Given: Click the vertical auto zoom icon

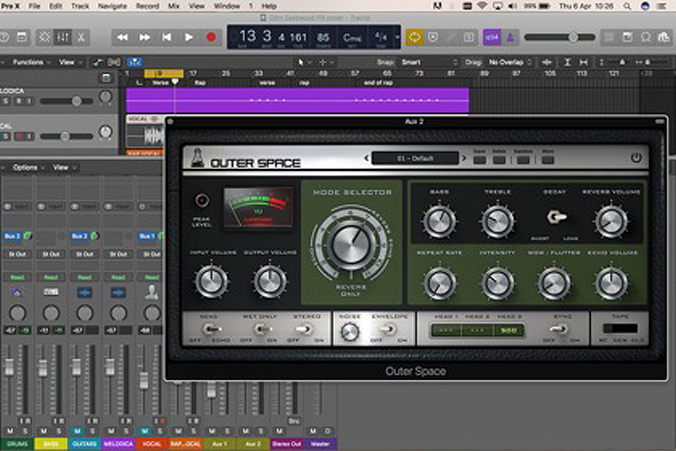Looking at the screenshot, I should pos(567,63).
